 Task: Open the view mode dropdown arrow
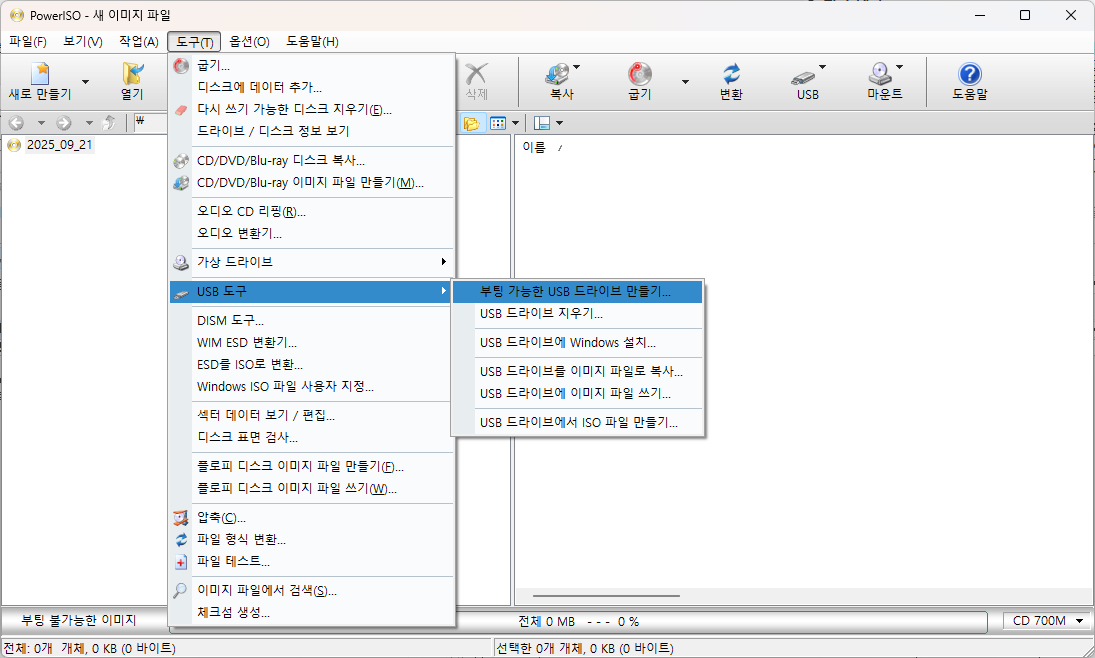pos(515,124)
